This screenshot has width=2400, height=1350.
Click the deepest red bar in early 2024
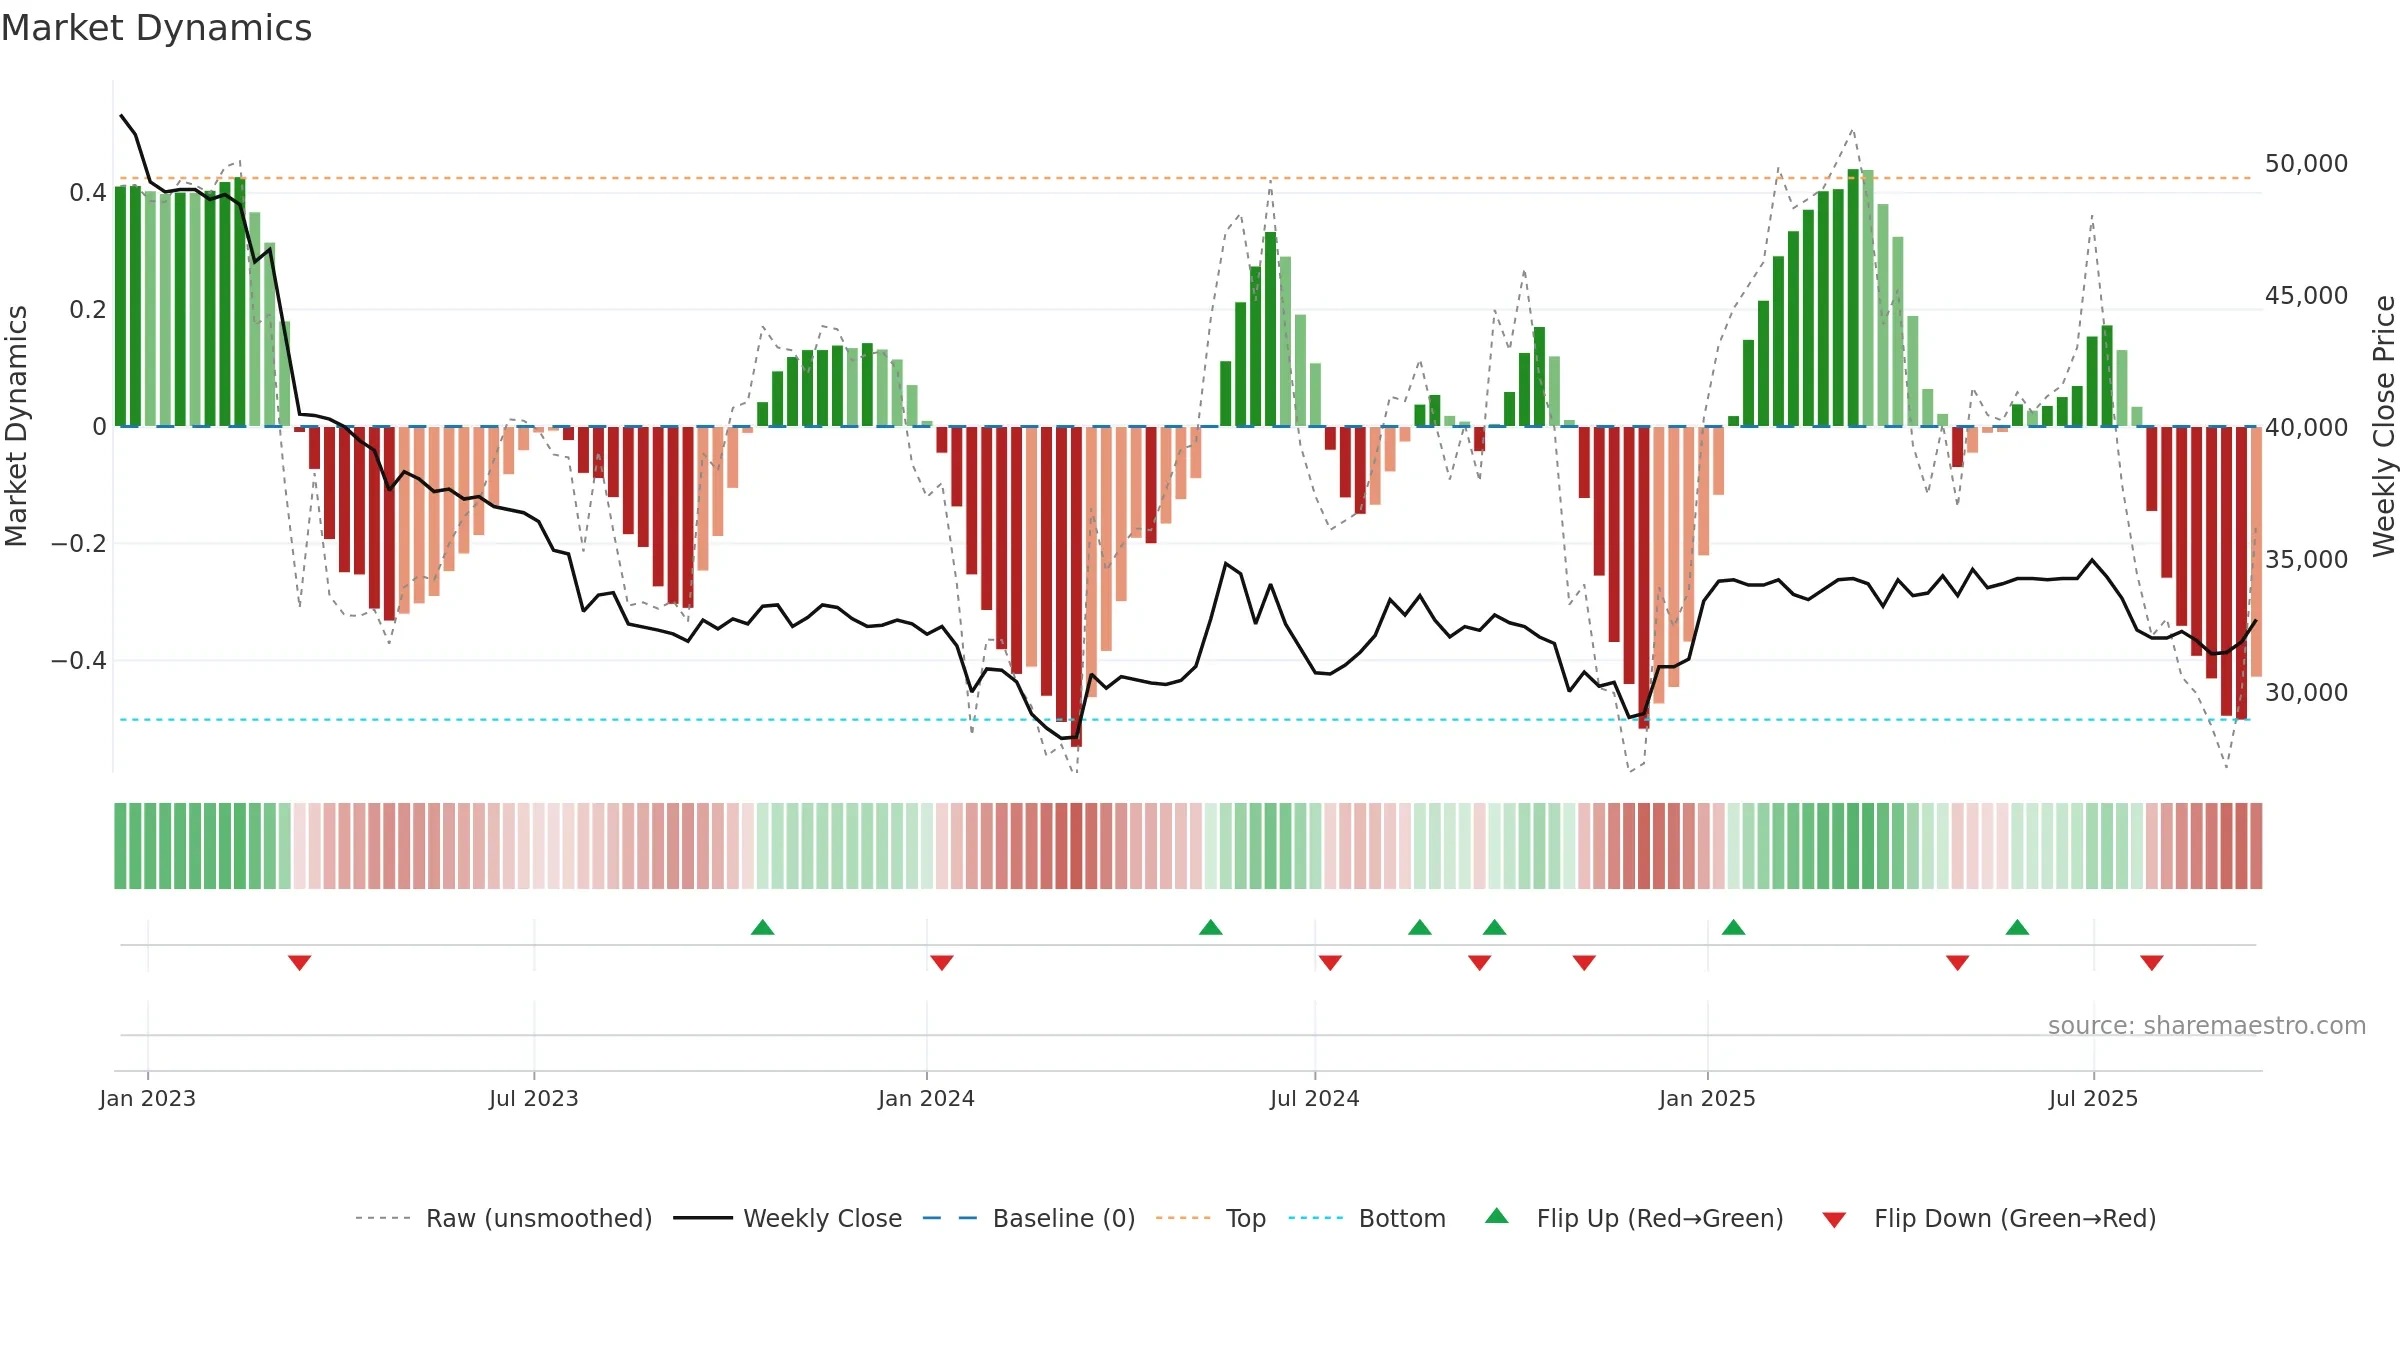(1076, 587)
